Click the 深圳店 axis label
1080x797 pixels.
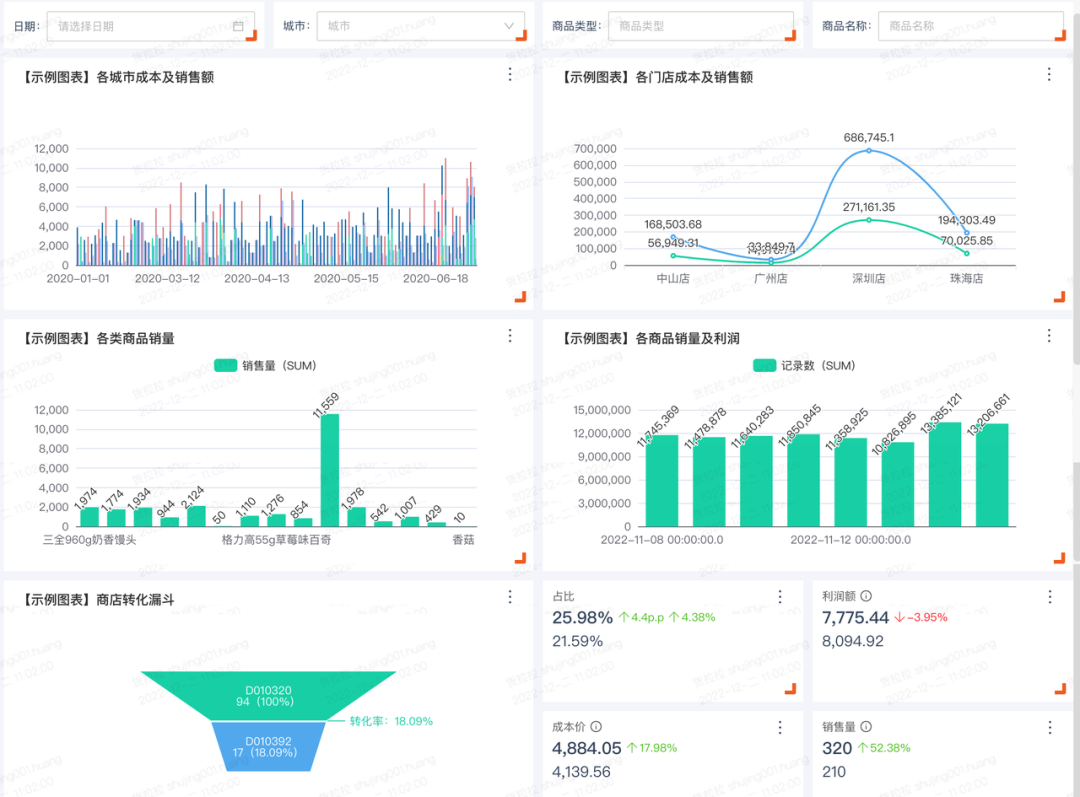point(869,278)
